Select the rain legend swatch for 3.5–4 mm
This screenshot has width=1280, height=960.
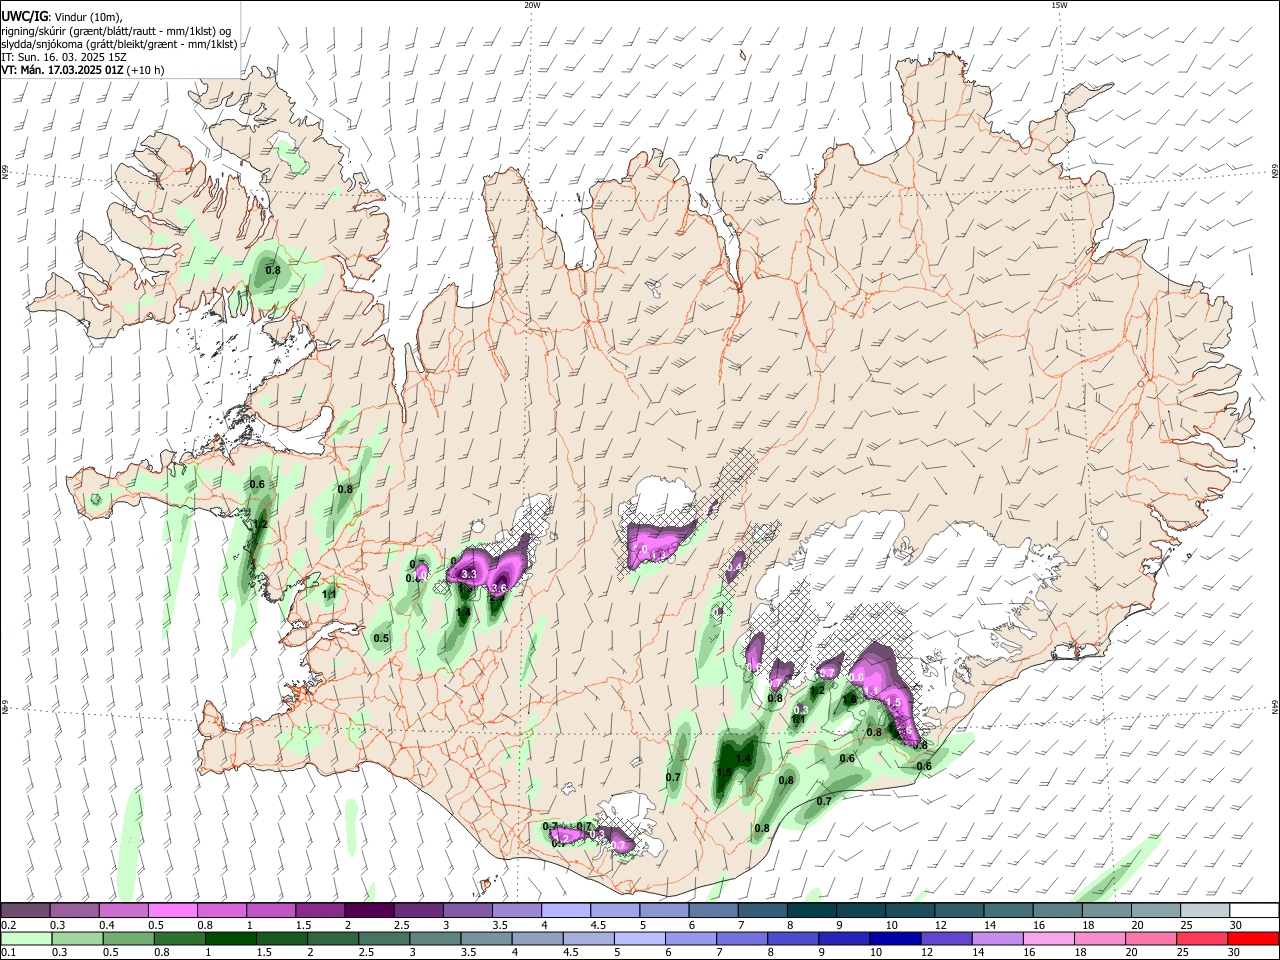coord(486,938)
